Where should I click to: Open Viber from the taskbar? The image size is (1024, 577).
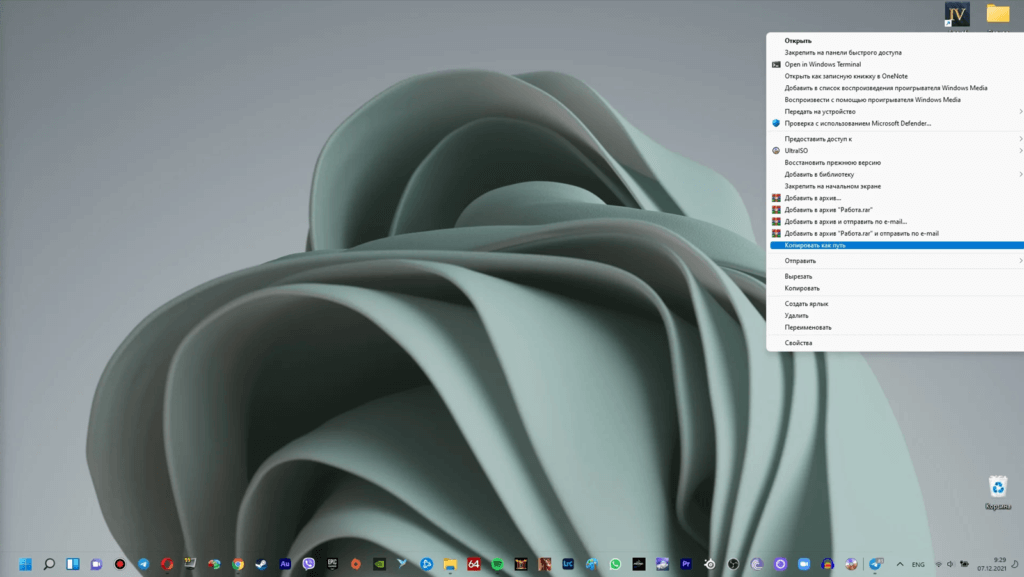click(x=309, y=564)
